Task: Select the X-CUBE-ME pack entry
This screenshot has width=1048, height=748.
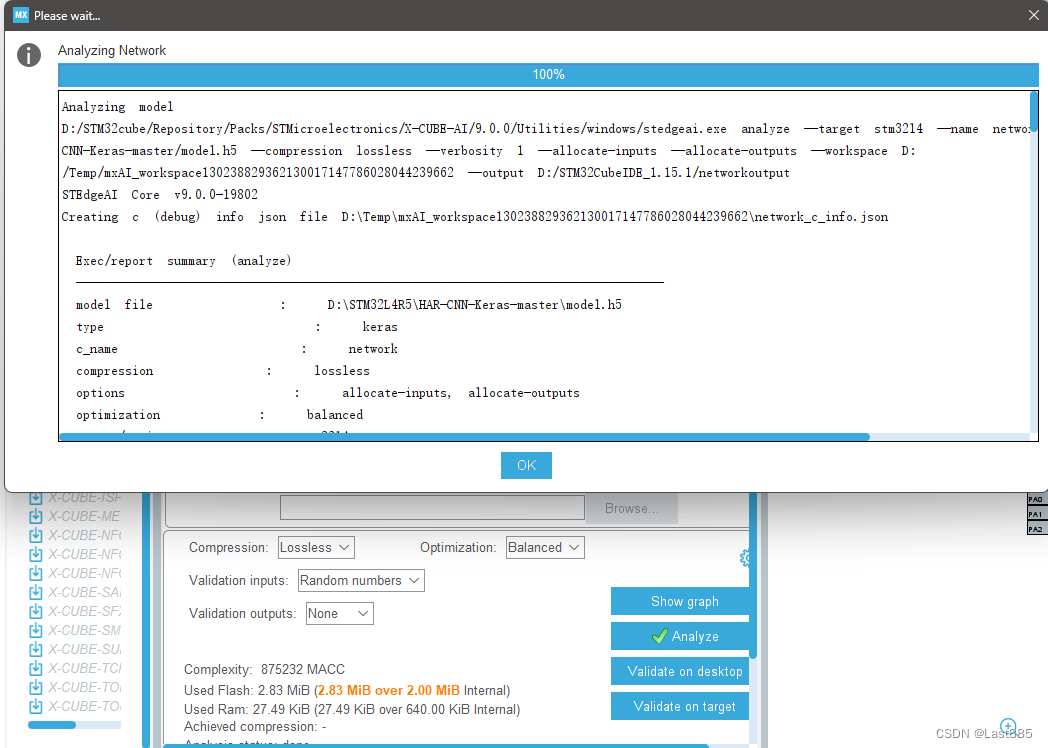Action: (x=84, y=516)
